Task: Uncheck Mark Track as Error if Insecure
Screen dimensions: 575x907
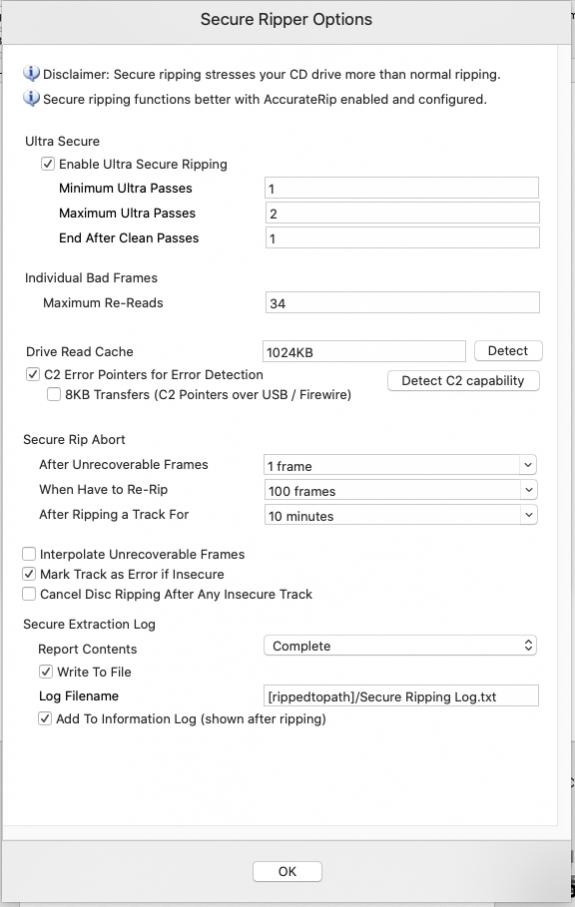Action: point(29,574)
